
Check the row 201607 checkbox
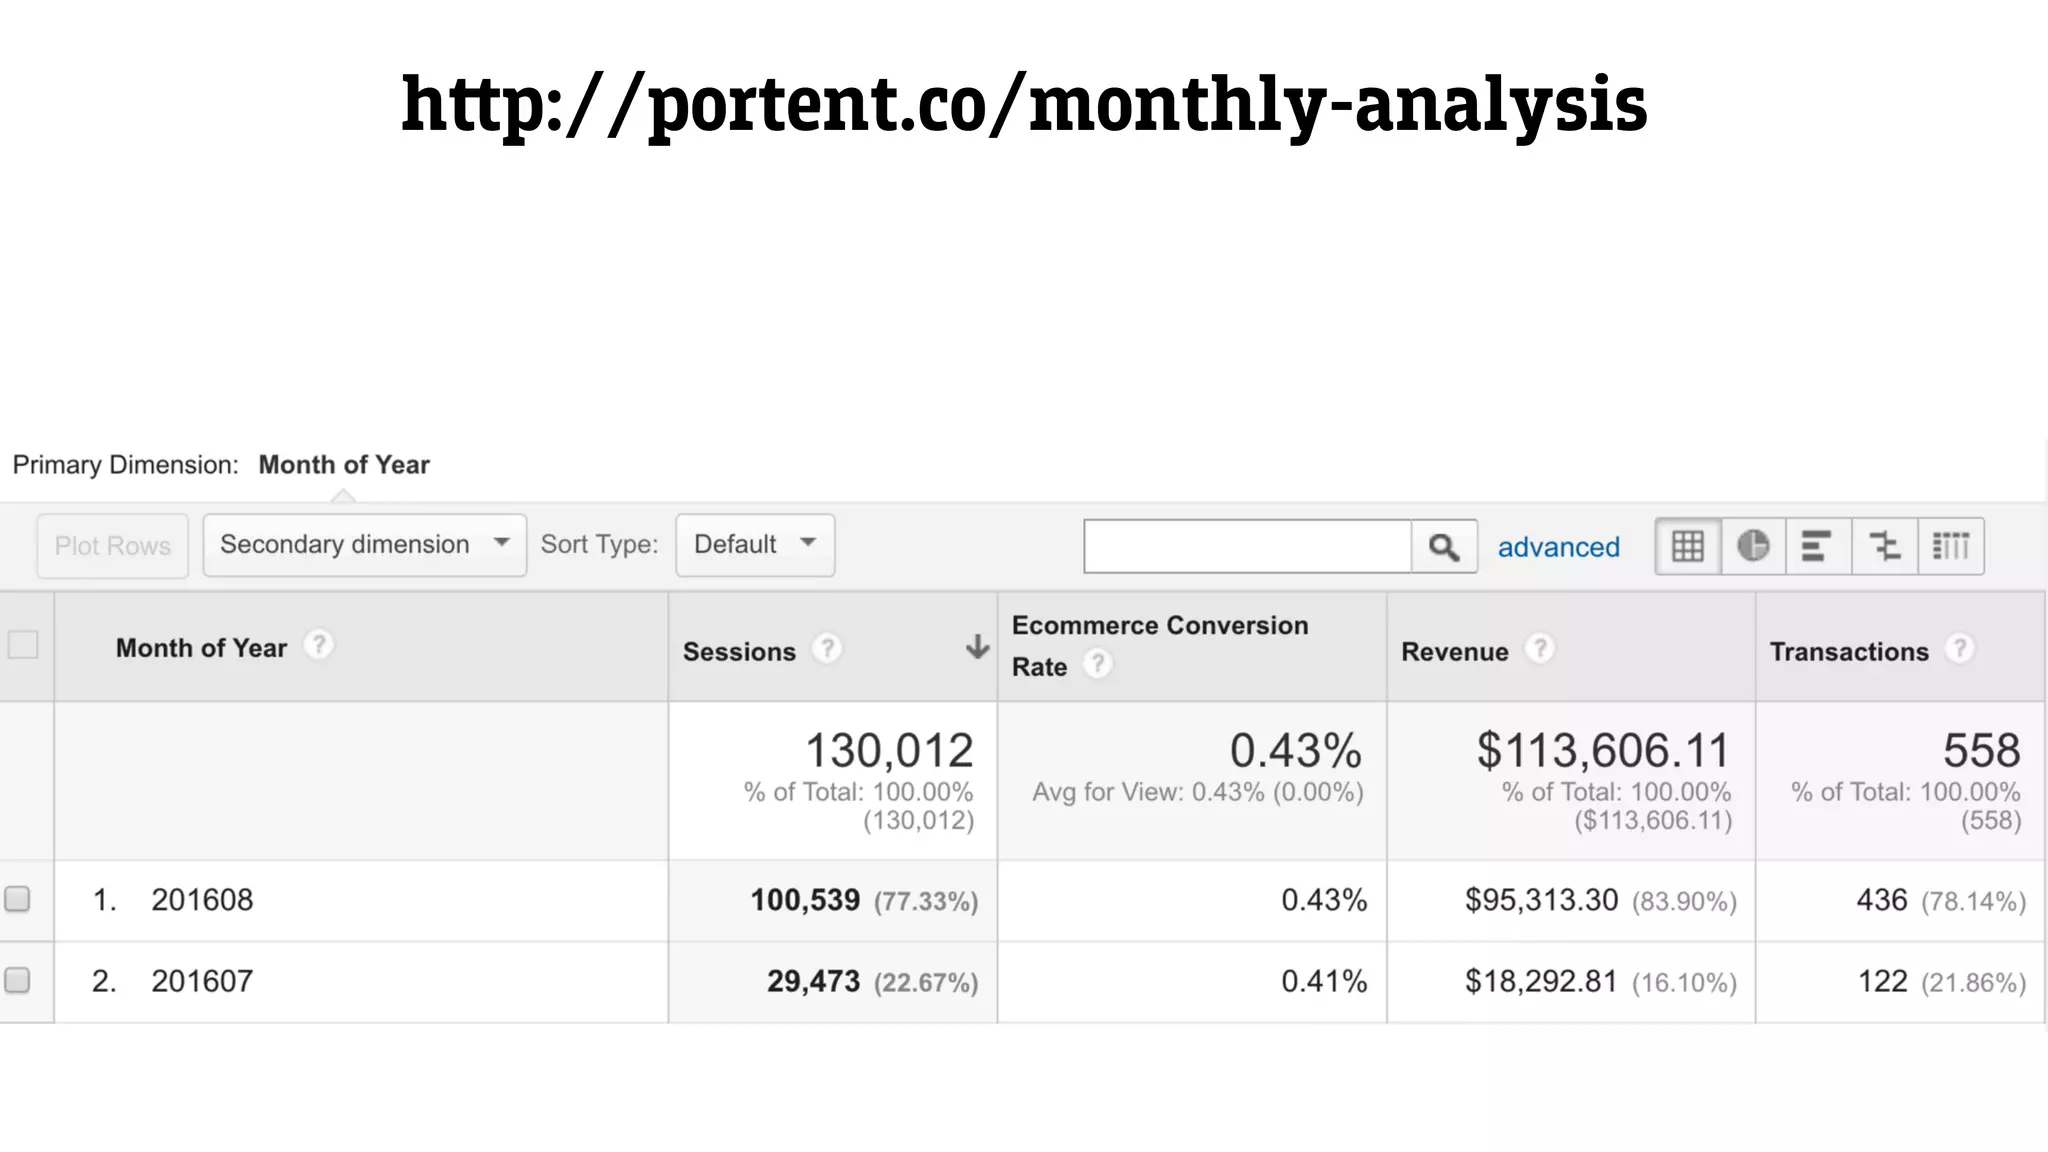17,980
